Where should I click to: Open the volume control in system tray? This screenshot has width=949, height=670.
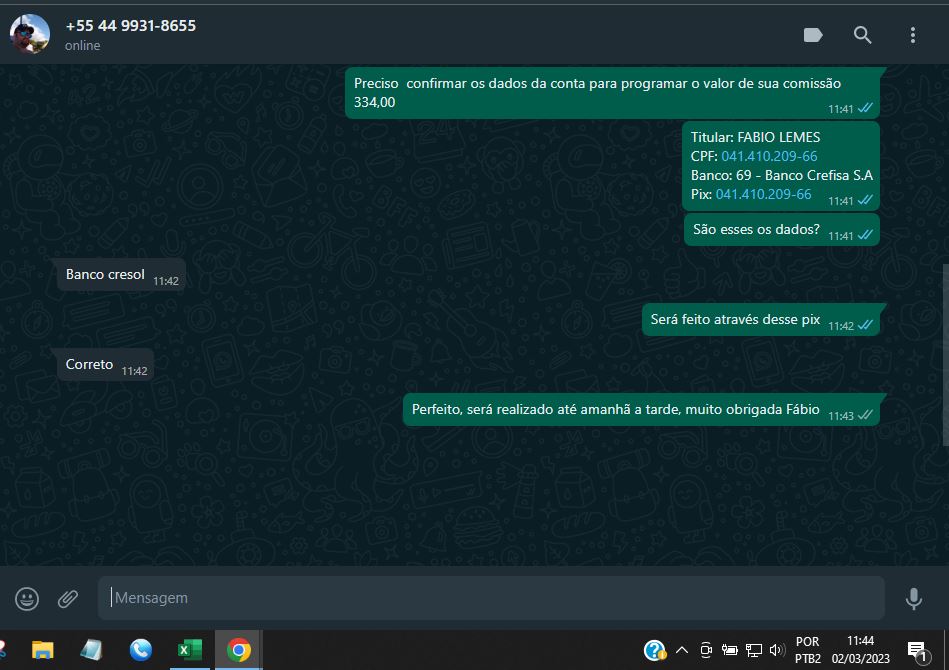coord(777,650)
